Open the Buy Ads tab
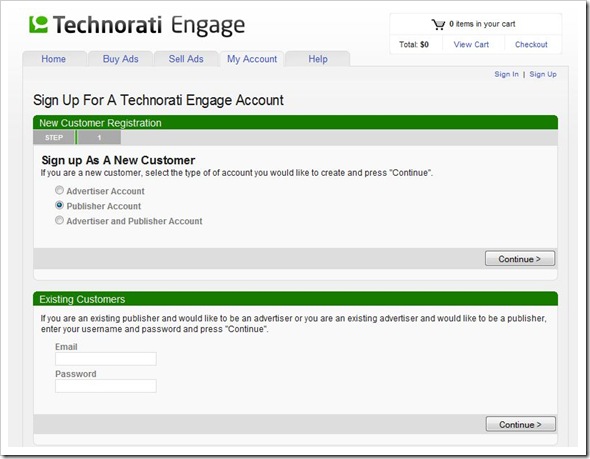The image size is (590, 459). click(120, 59)
